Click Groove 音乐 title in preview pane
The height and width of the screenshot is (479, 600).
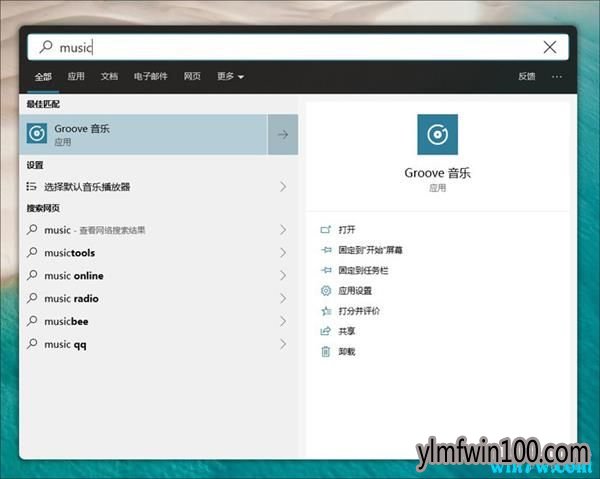point(437,173)
